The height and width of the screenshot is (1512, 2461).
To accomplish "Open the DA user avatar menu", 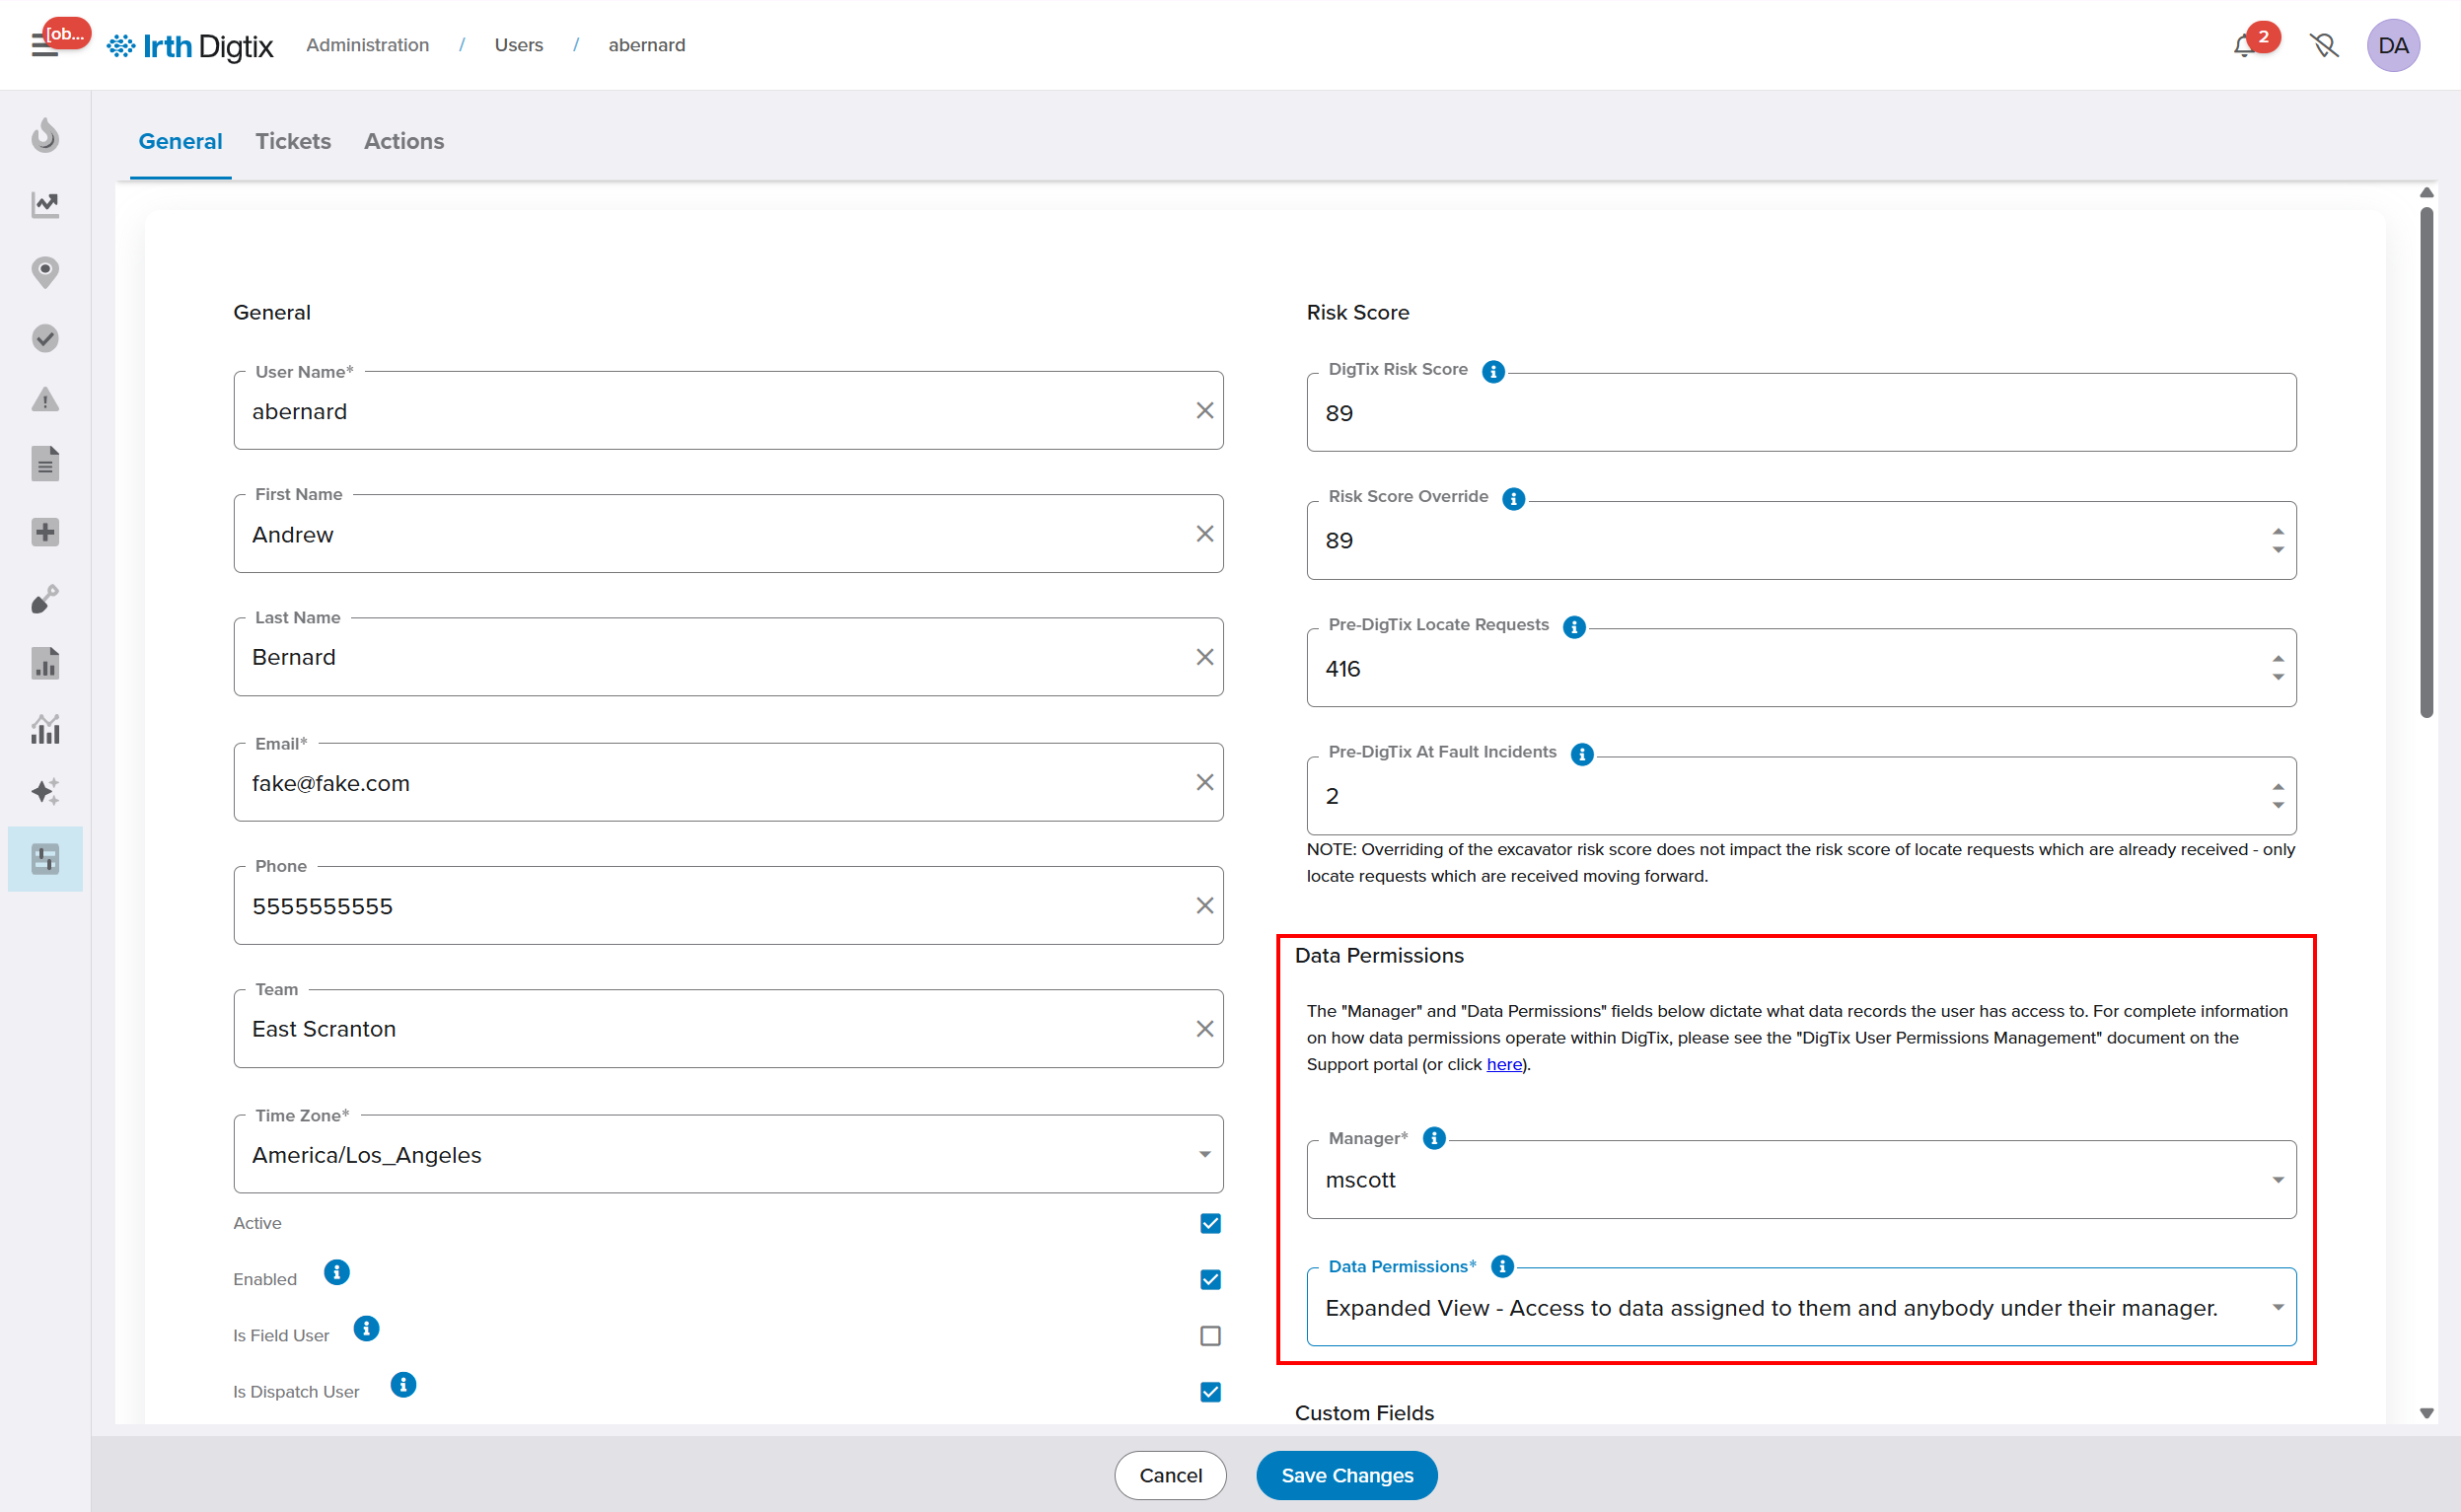I will pyautogui.click(x=2392, y=46).
